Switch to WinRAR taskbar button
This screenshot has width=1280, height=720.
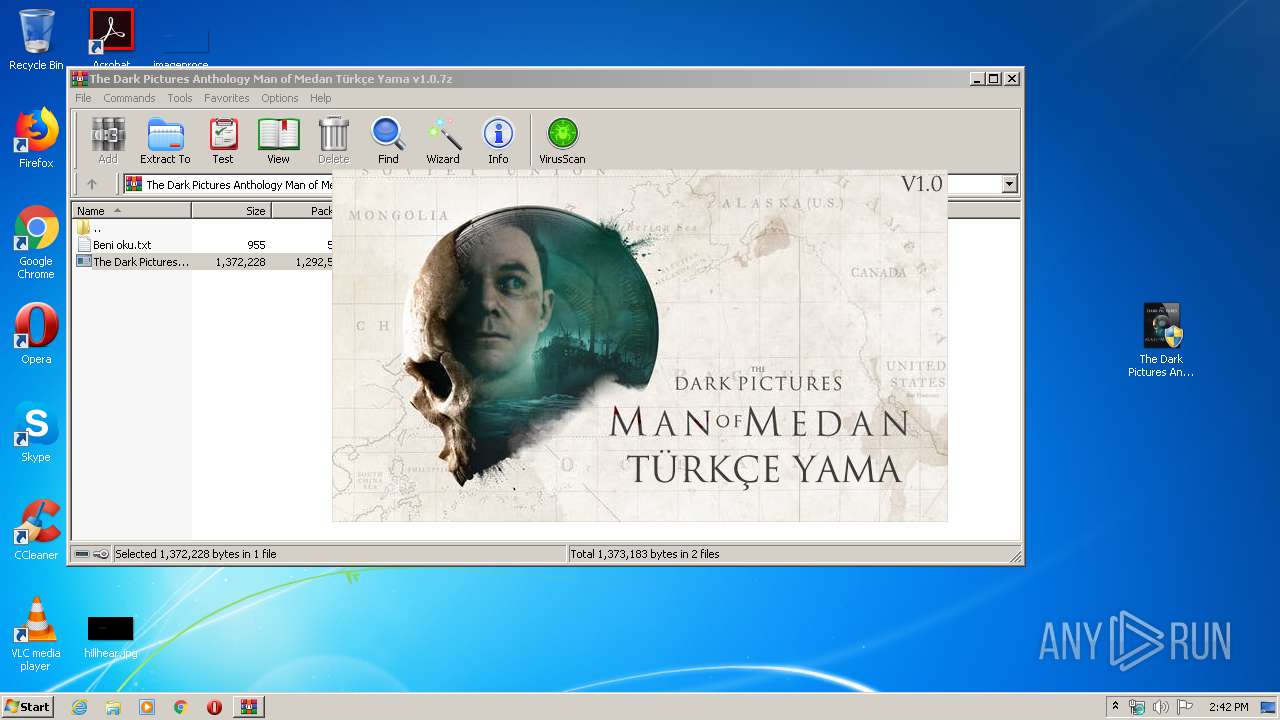[x=249, y=707]
